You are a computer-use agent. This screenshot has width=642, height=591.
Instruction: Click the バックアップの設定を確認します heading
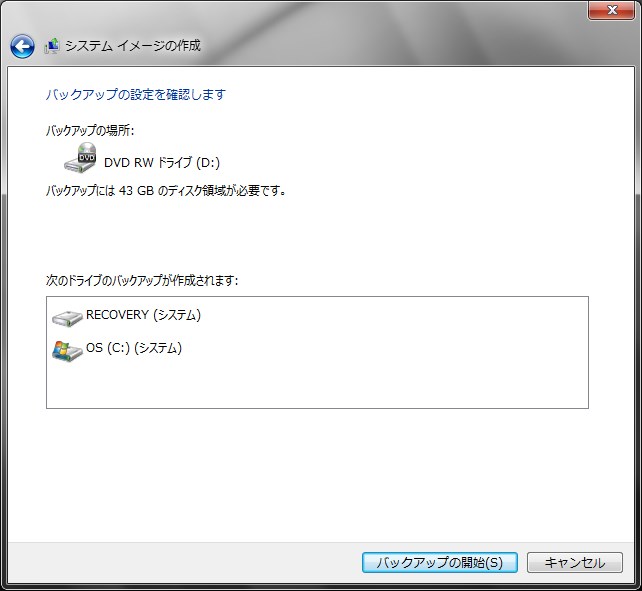[136, 95]
